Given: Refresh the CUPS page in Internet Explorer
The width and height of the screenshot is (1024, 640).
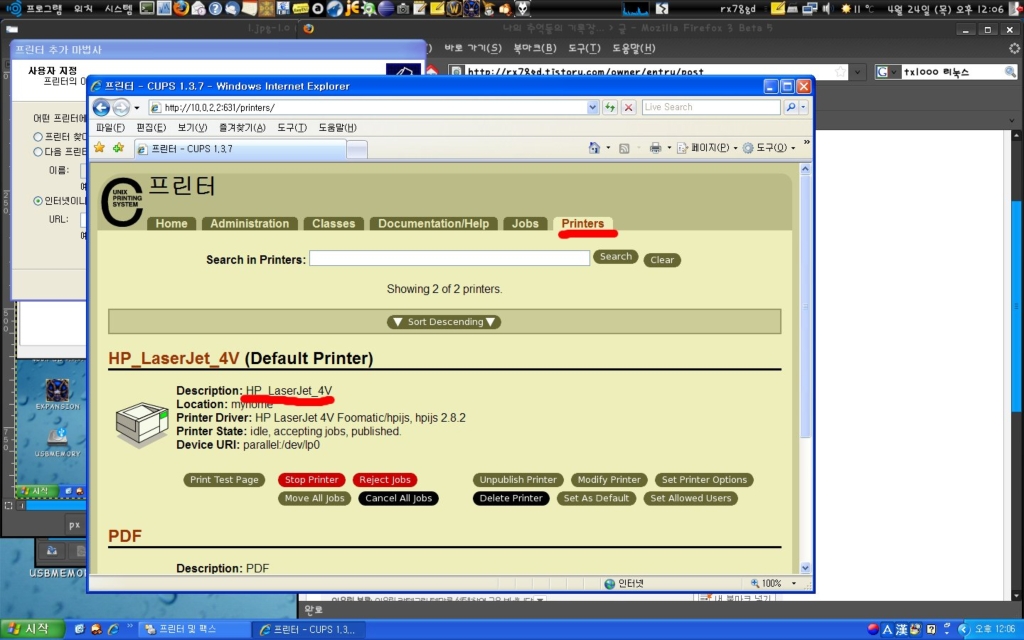Looking at the screenshot, I should (x=610, y=107).
